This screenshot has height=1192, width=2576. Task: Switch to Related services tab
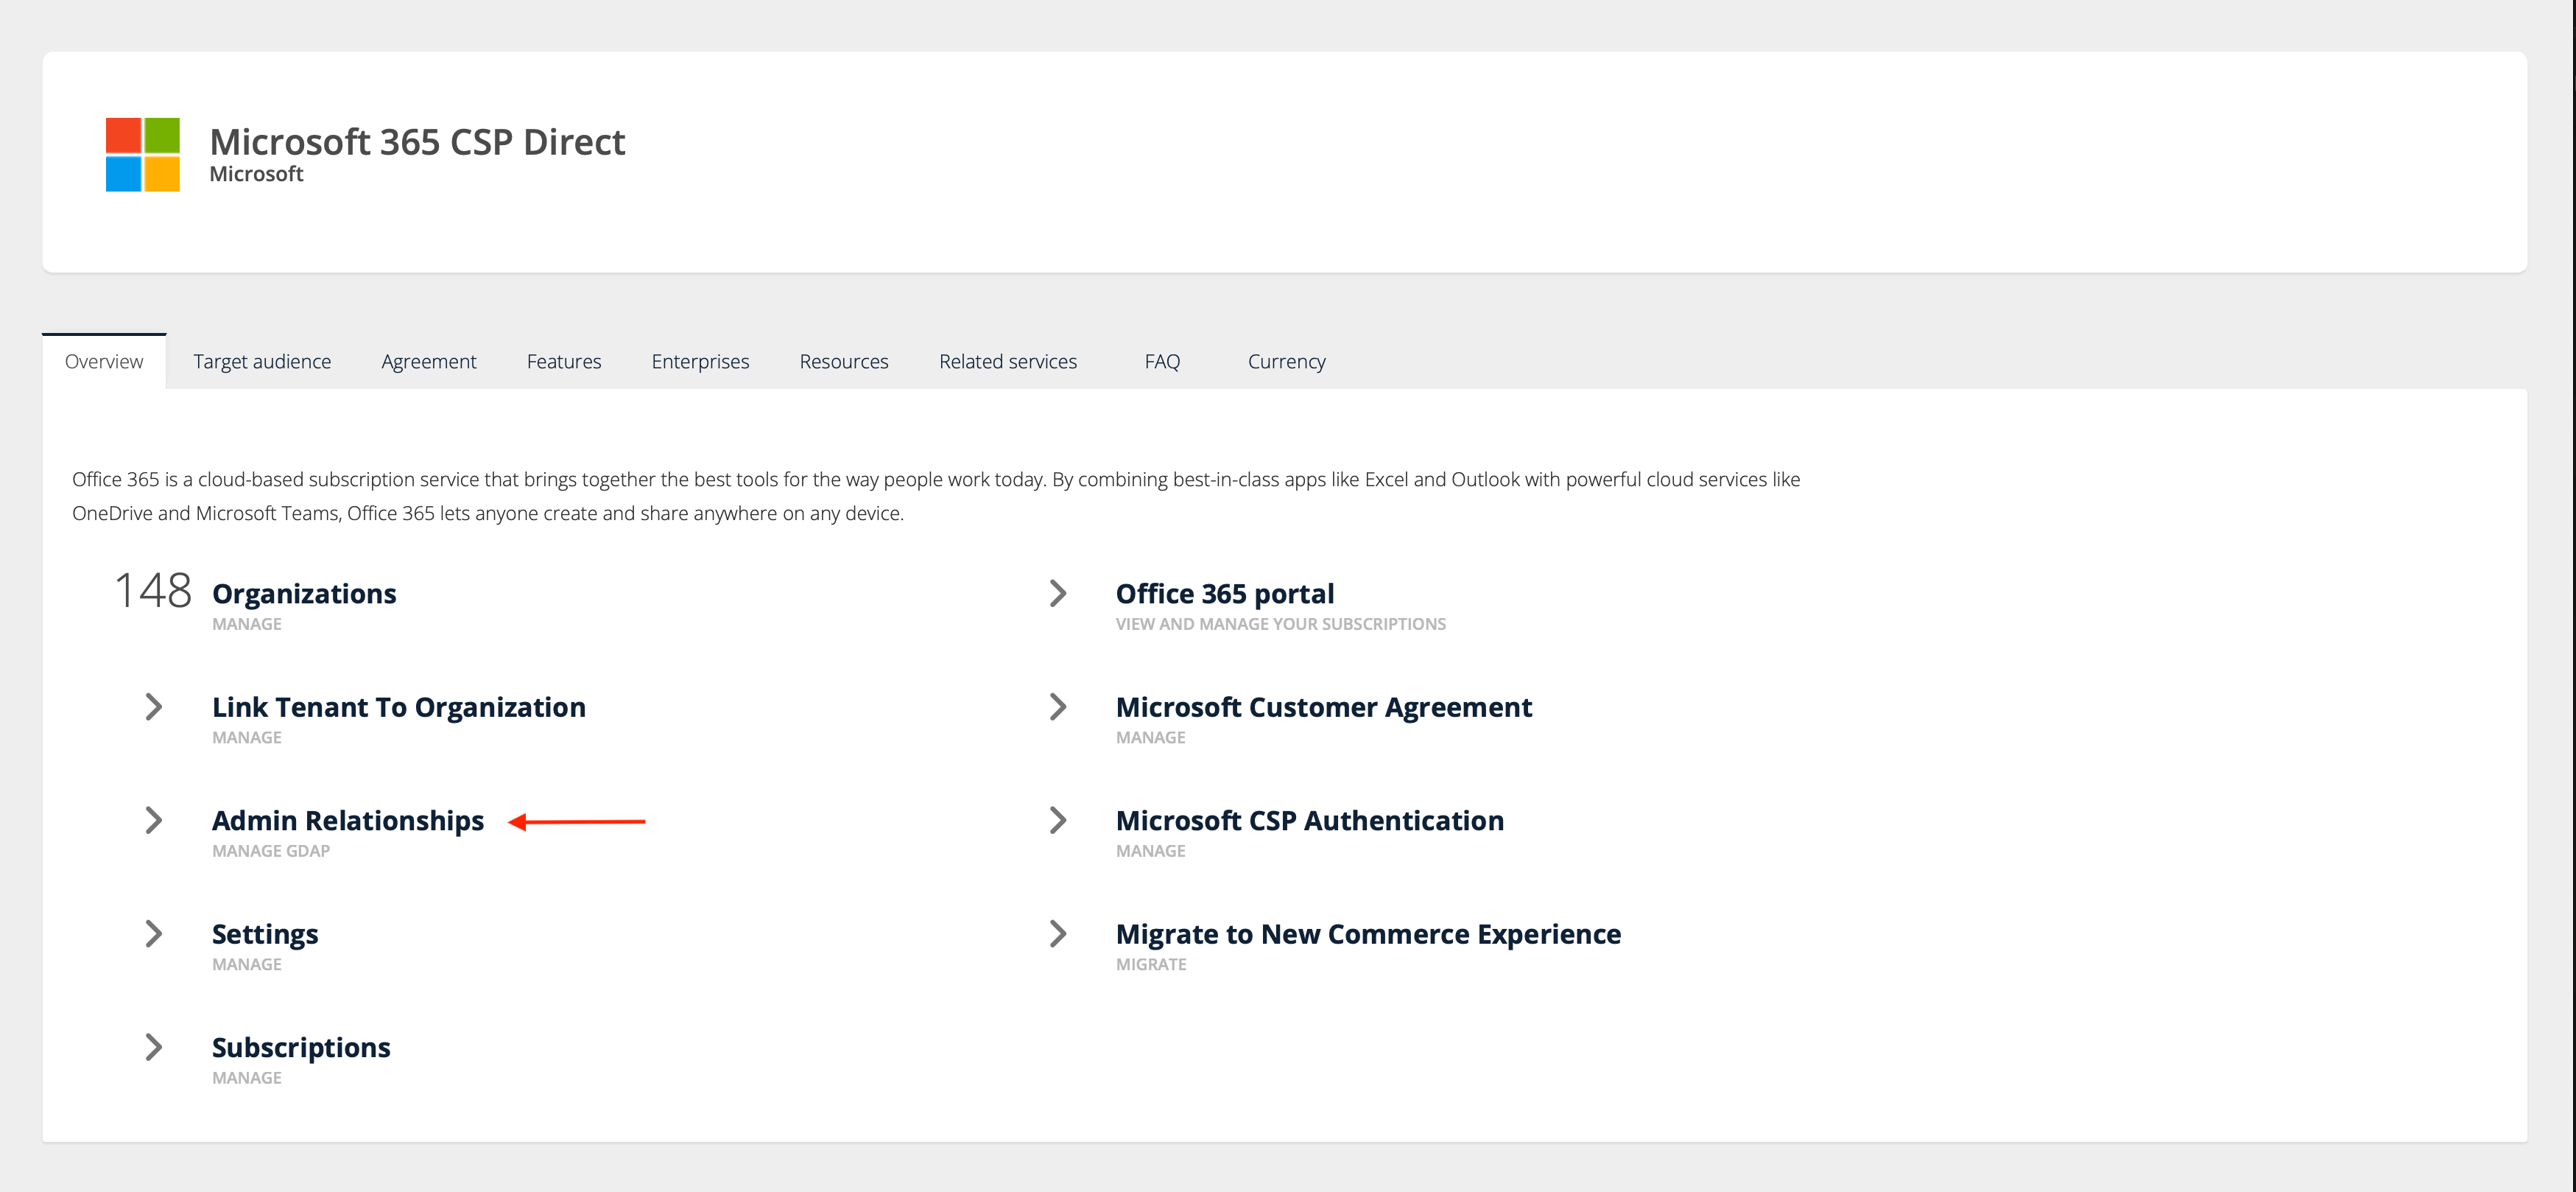1007,361
